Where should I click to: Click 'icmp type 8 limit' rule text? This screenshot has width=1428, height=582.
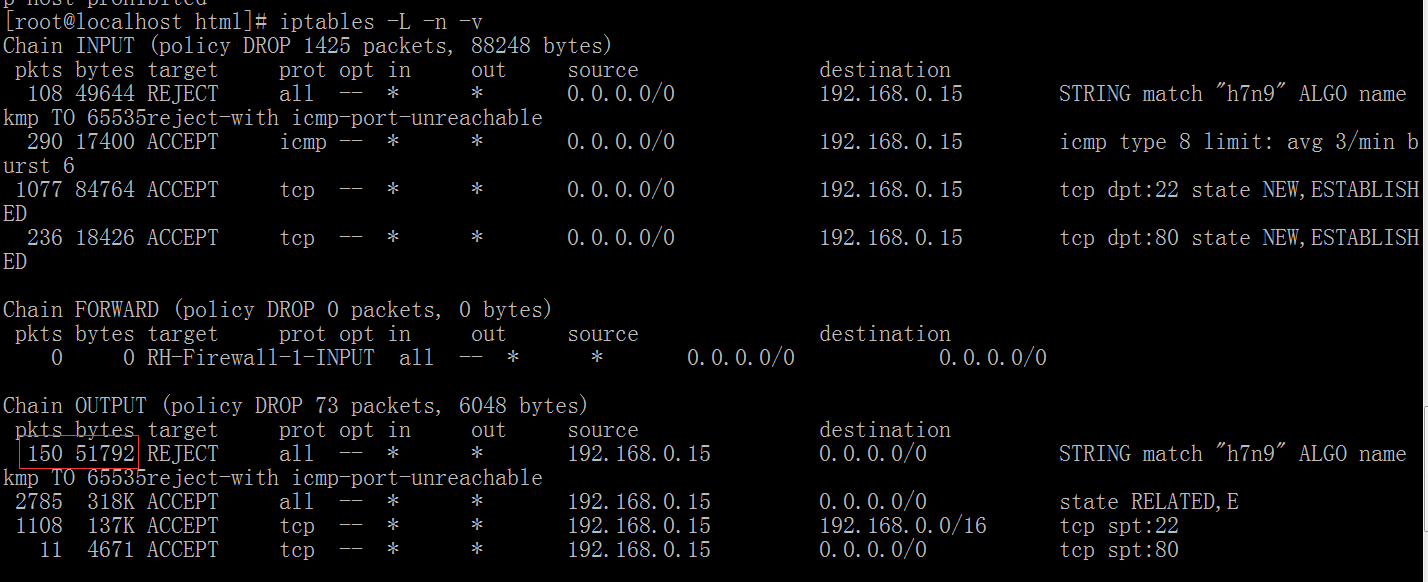click(1149, 142)
